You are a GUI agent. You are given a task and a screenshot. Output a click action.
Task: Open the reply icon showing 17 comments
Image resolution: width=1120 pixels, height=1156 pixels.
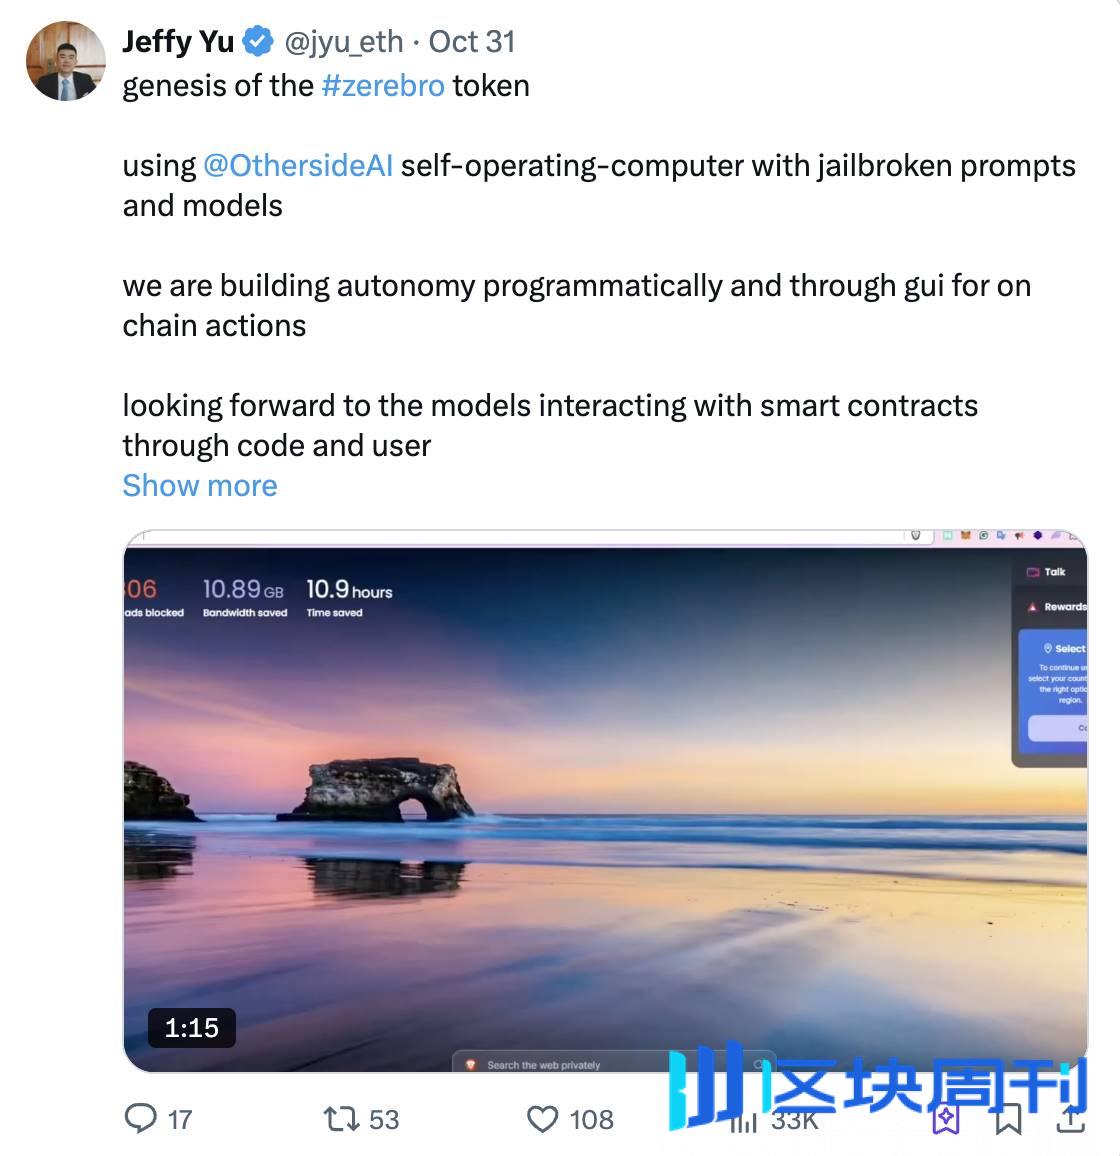(x=140, y=1118)
